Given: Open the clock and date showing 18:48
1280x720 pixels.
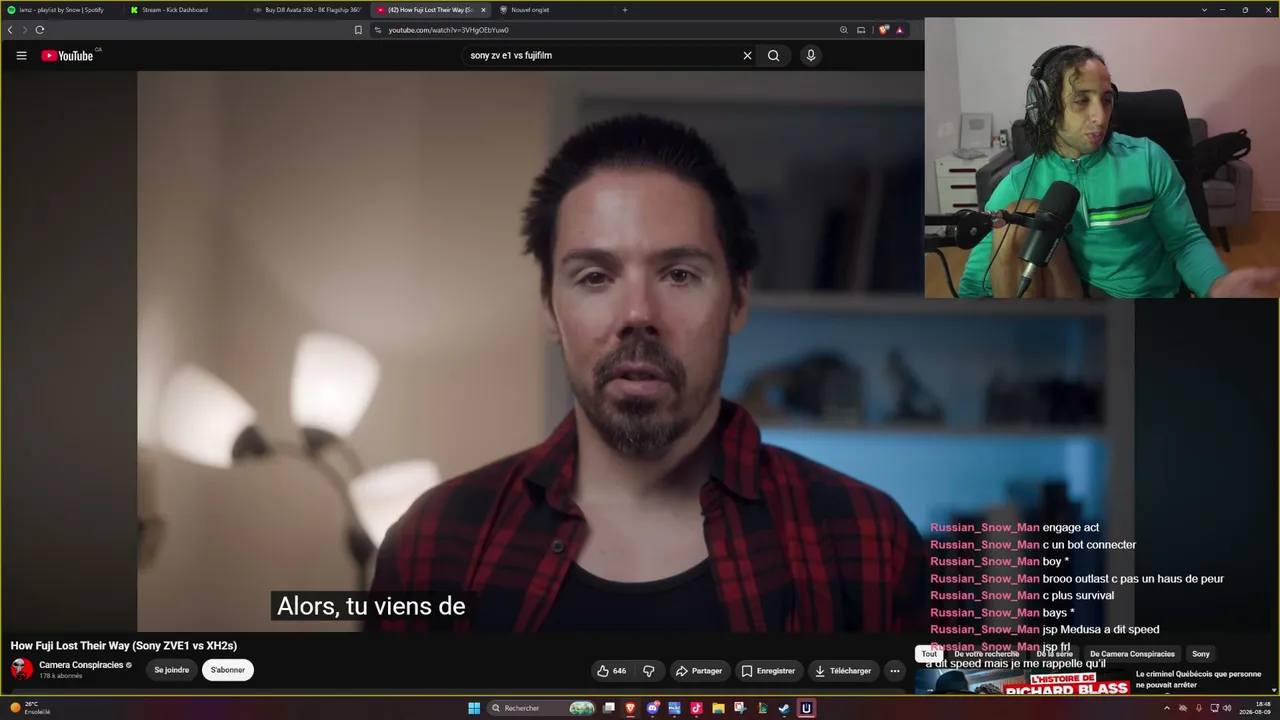Looking at the screenshot, I should pyautogui.click(x=1255, y=708).
